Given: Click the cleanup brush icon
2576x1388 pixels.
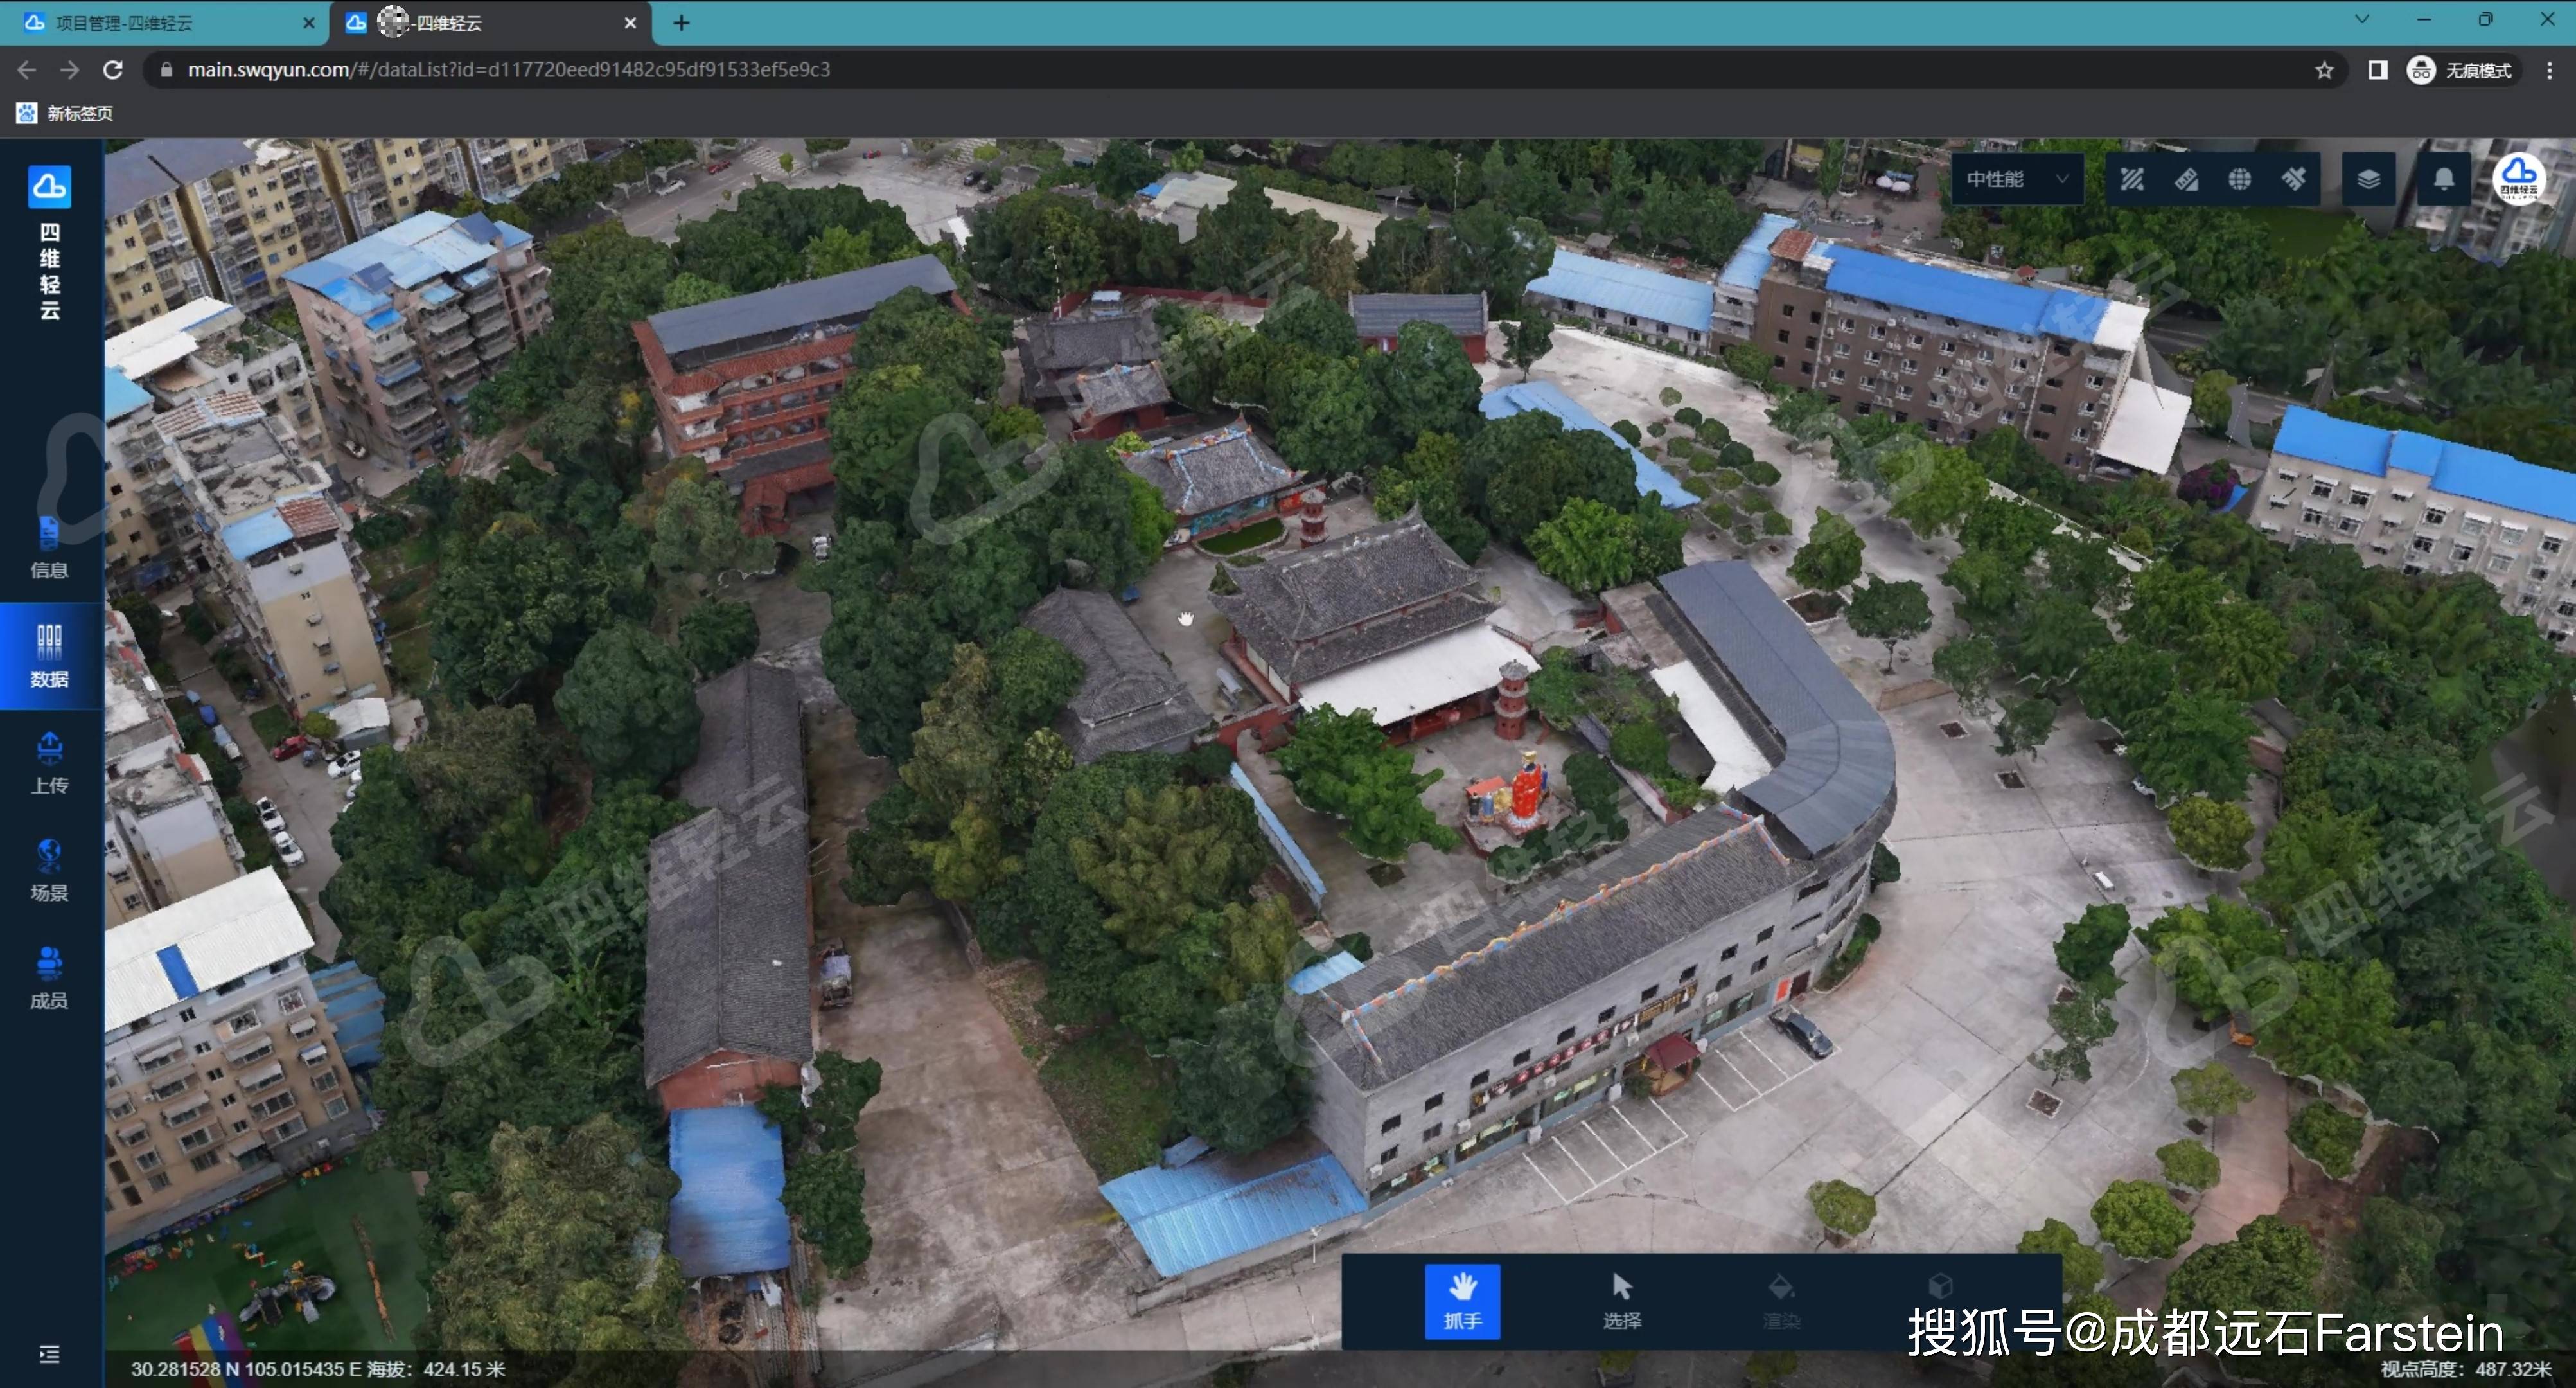Looking at the screenshot, I should [2294, 179].
